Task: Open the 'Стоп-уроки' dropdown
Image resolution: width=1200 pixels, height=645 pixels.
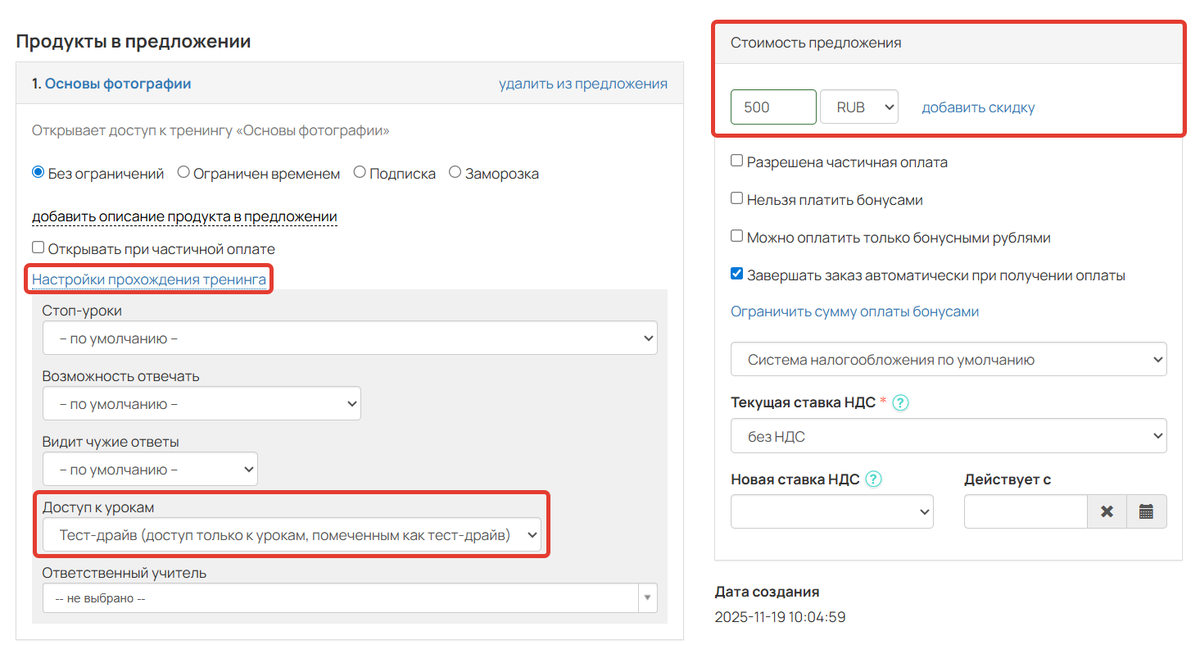Action: pyautogui.click(x=349, y=337)
